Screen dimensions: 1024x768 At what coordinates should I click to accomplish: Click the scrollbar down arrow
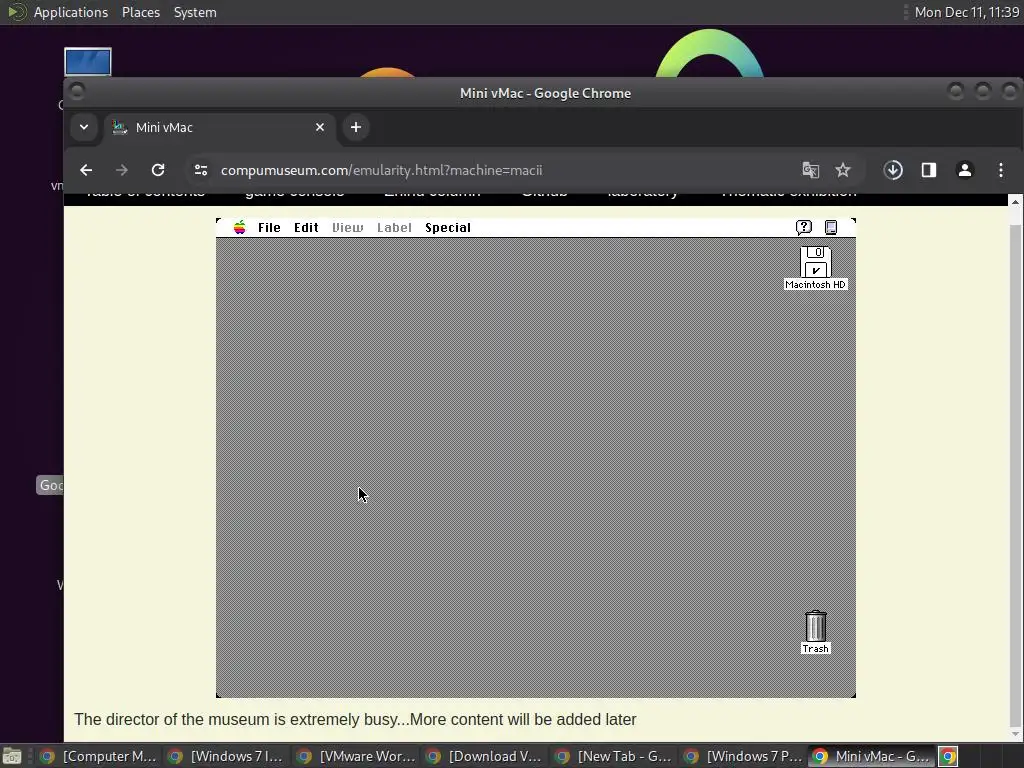[1015, 734]
